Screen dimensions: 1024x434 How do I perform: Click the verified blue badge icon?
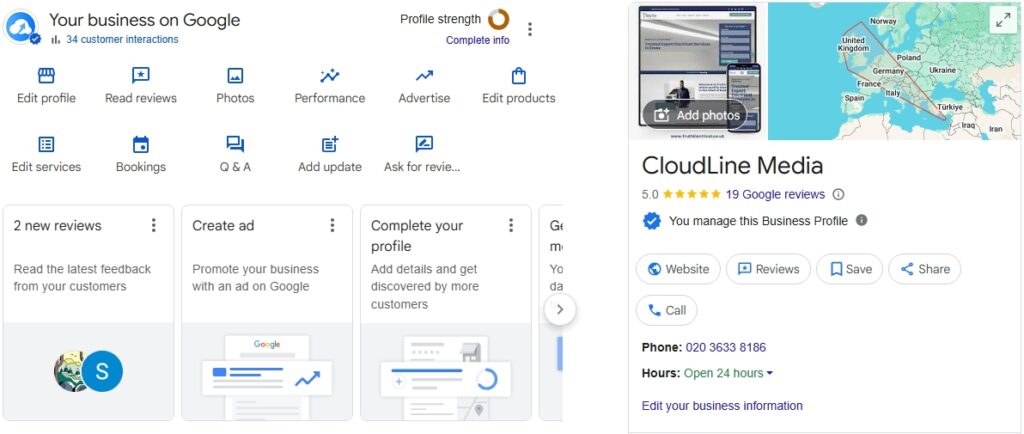pos(651,221)
